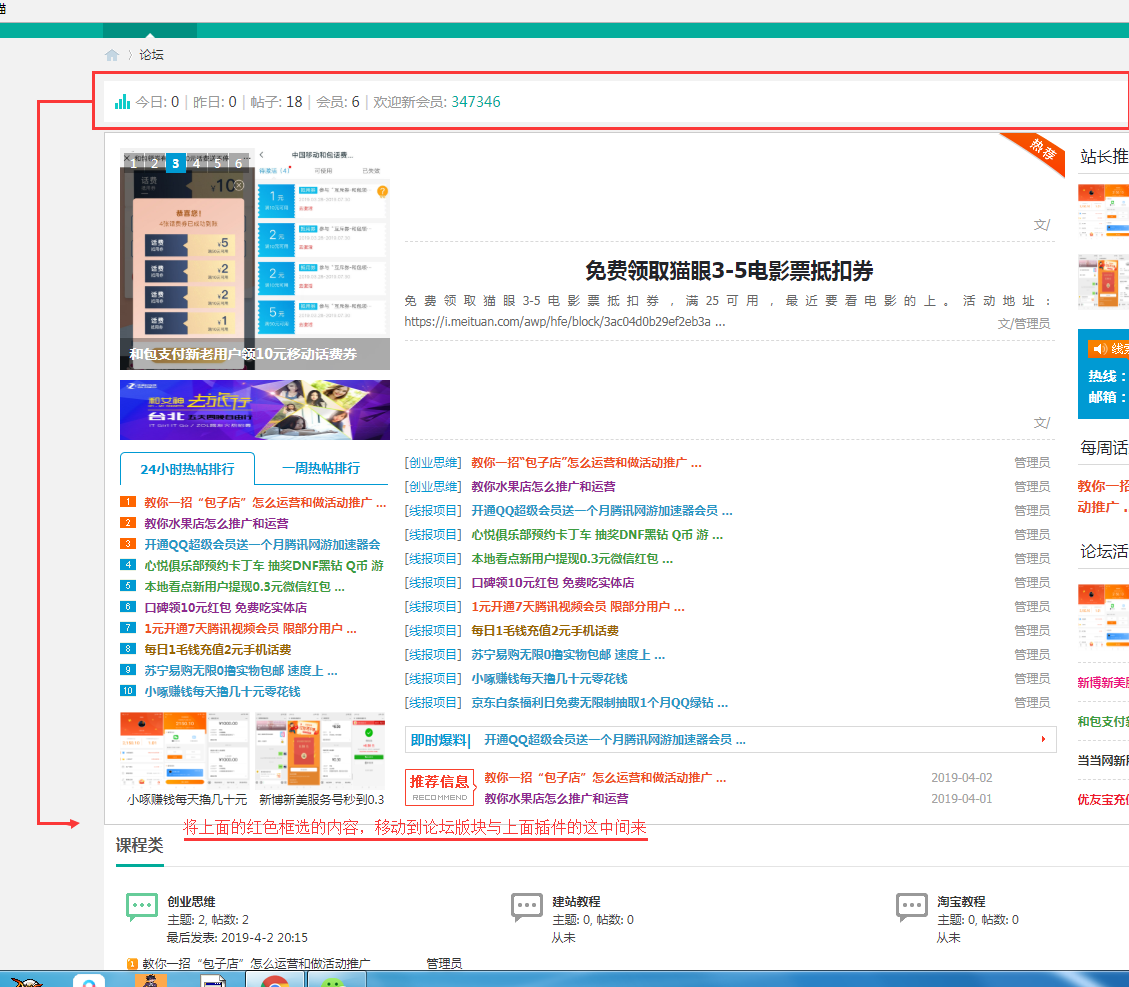Image resolution: width=1129 pixels, height=987 pixels.
Task: Select slide number 5 in slideshow
Action: tap(217, 163)
